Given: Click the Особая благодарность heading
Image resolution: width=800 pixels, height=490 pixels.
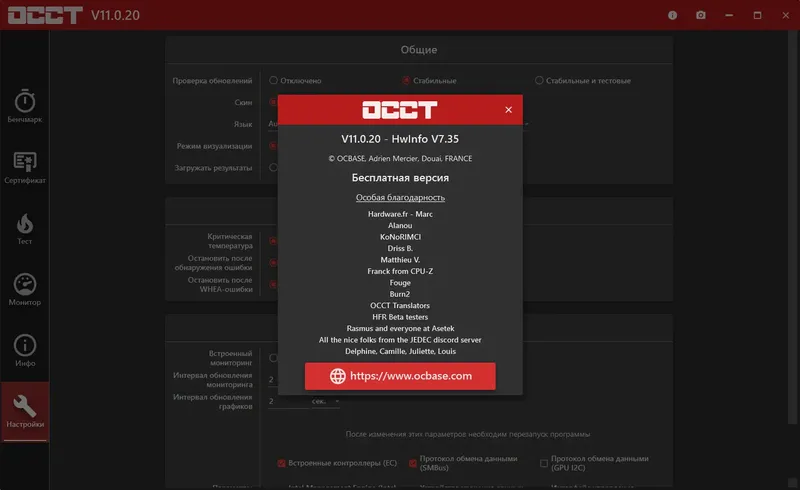Looking at the screenshot, I should pos(400,198).
